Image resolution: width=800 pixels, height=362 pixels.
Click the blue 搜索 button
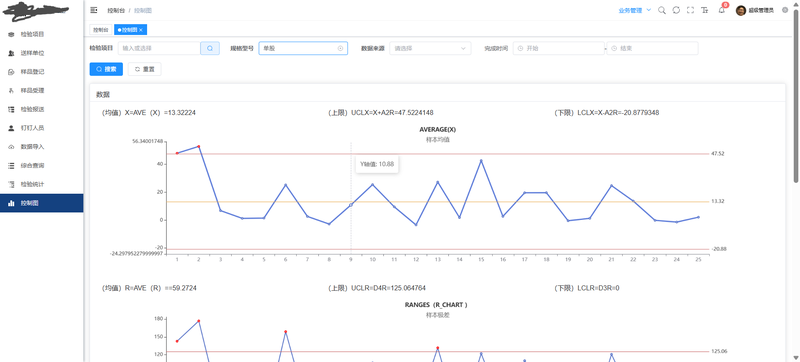point(106,69)
